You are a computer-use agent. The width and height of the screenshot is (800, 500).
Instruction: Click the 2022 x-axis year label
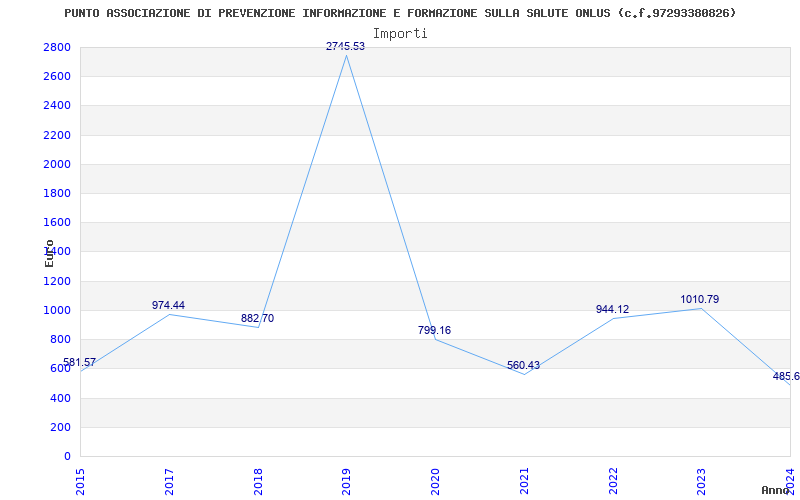coord(613,481)
